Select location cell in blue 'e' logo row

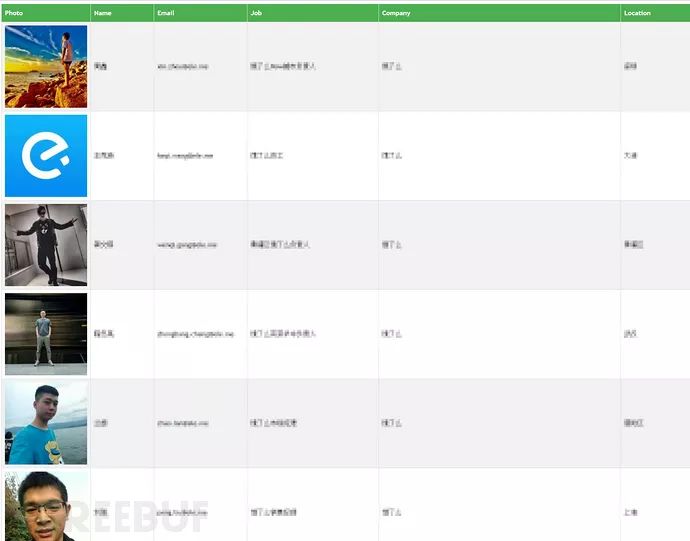tap(655, 156)
